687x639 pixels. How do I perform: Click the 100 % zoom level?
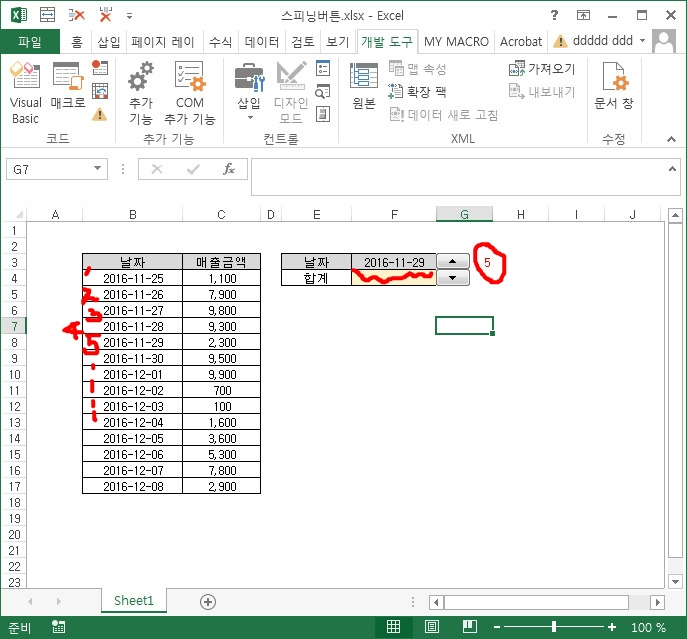coord(648,628)
